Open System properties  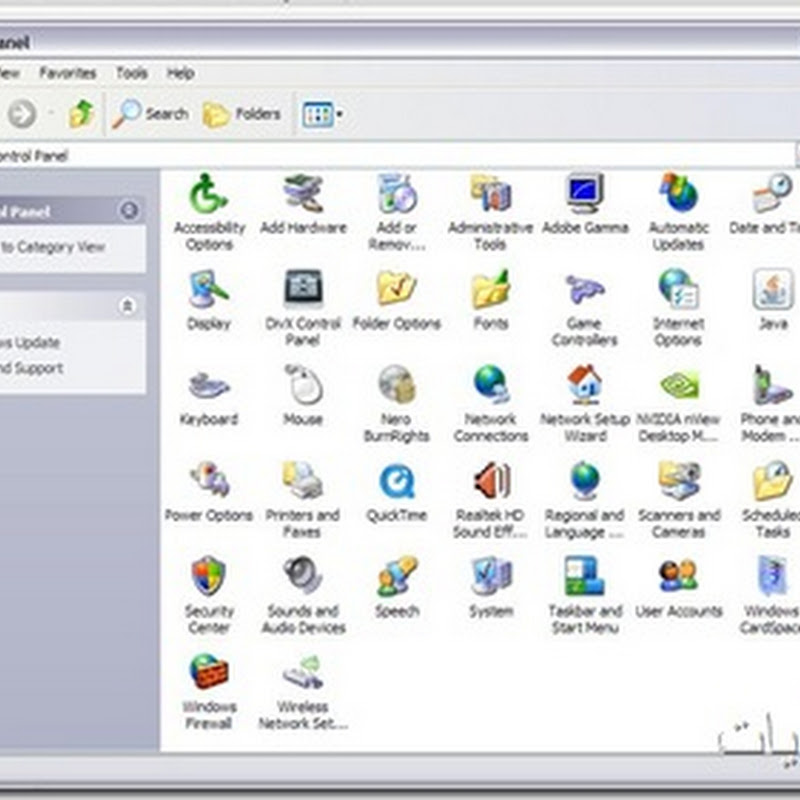coord(490,588)
